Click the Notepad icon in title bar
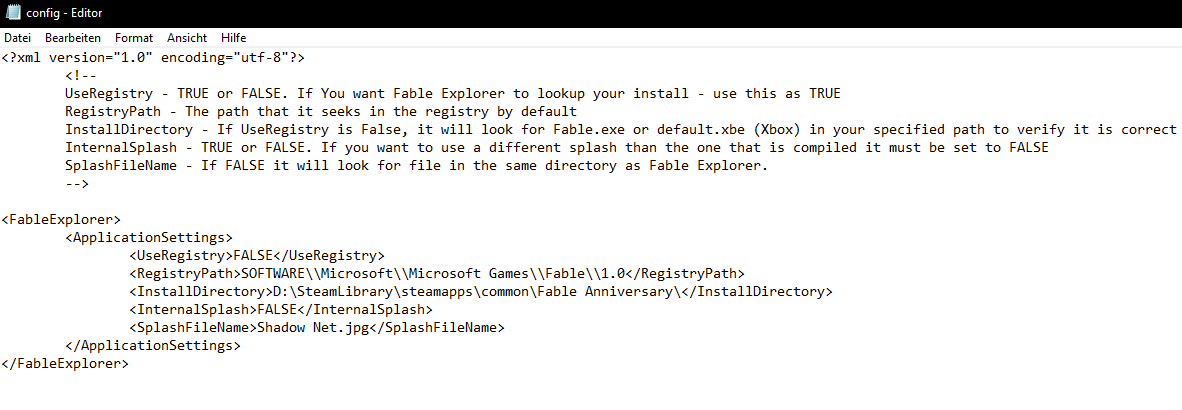1182x410 pixels. tap(11, 13)
